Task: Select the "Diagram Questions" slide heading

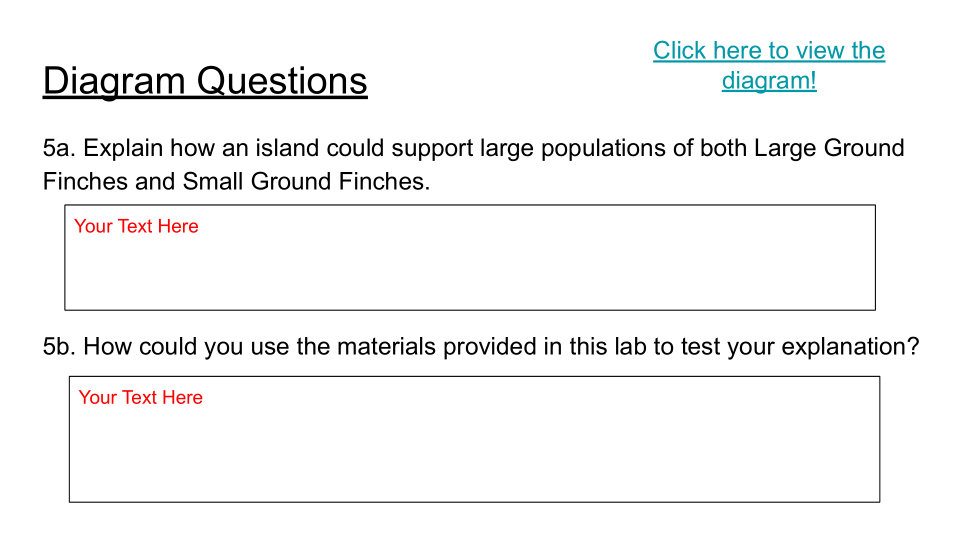Action: click(205, 81)
